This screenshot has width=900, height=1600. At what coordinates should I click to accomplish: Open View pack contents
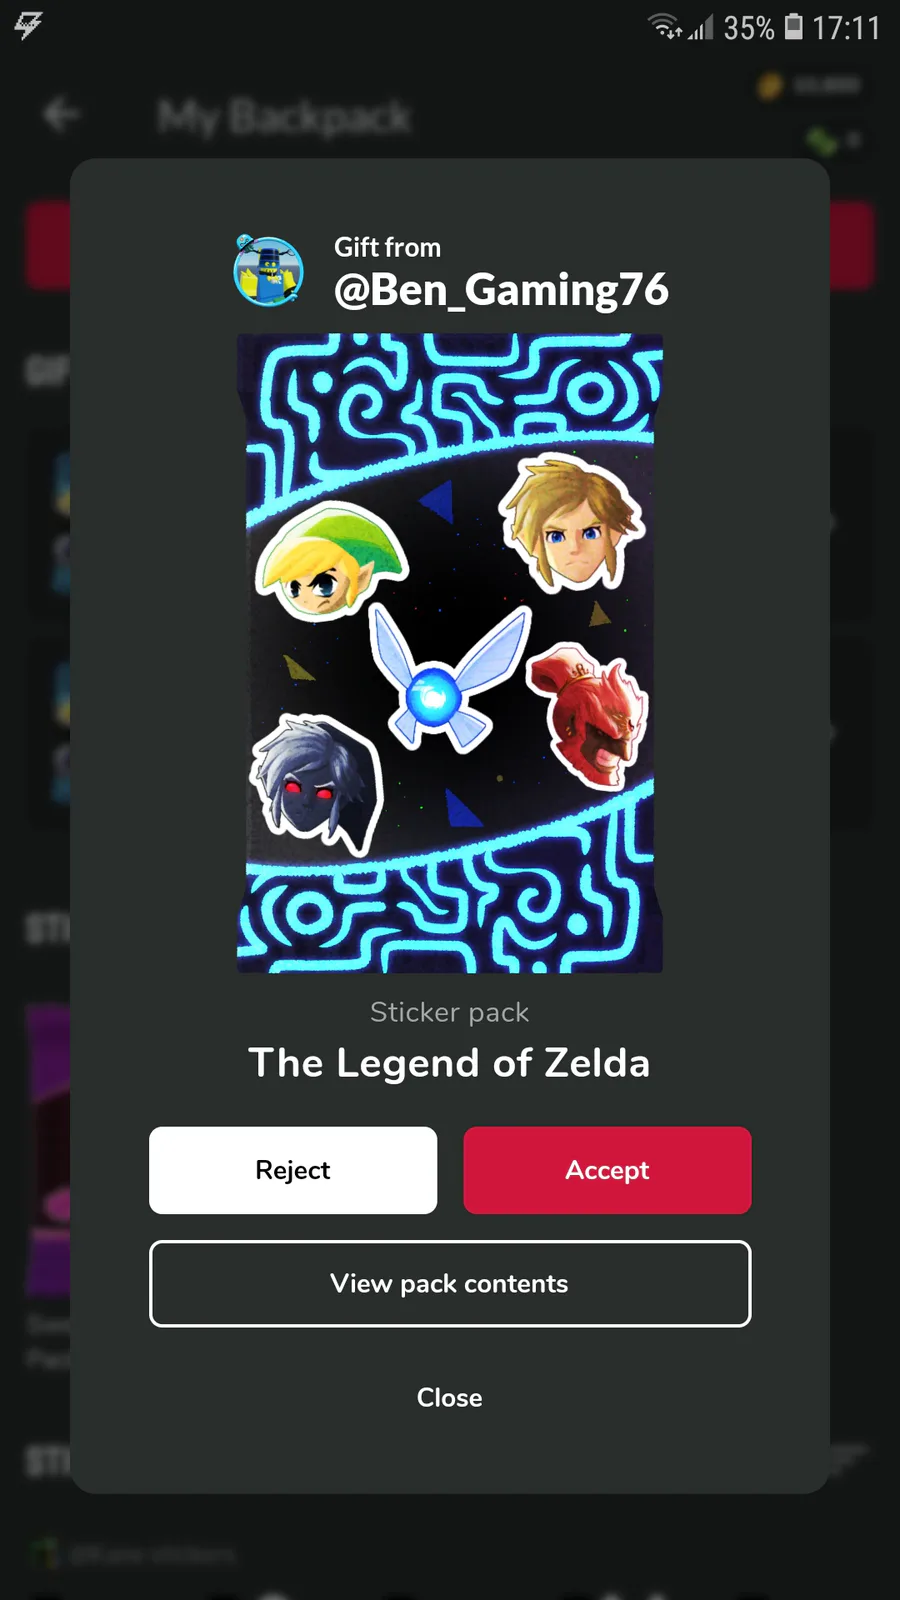click(450, 1284)
